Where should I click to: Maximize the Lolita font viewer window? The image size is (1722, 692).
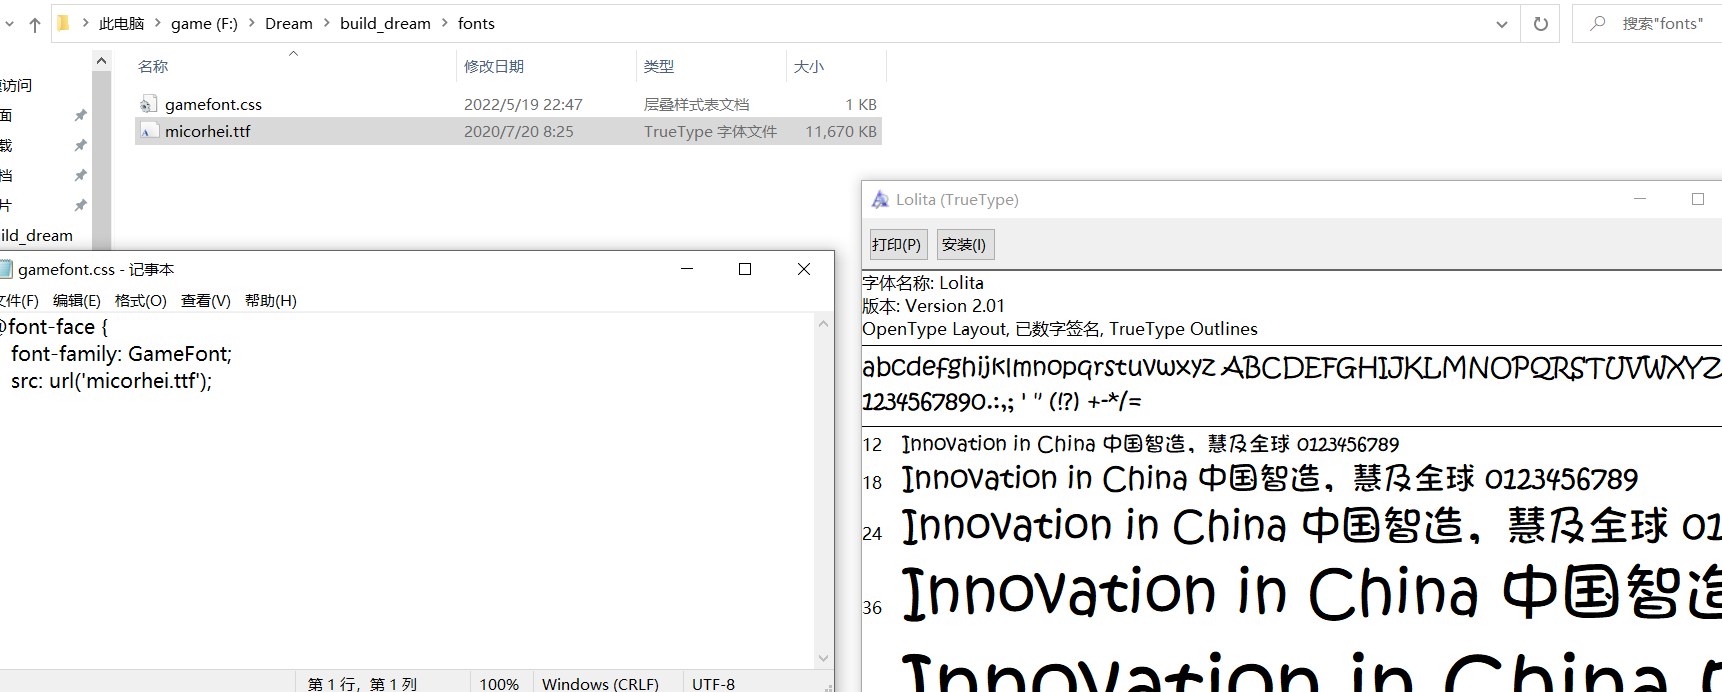[1698, 199]
